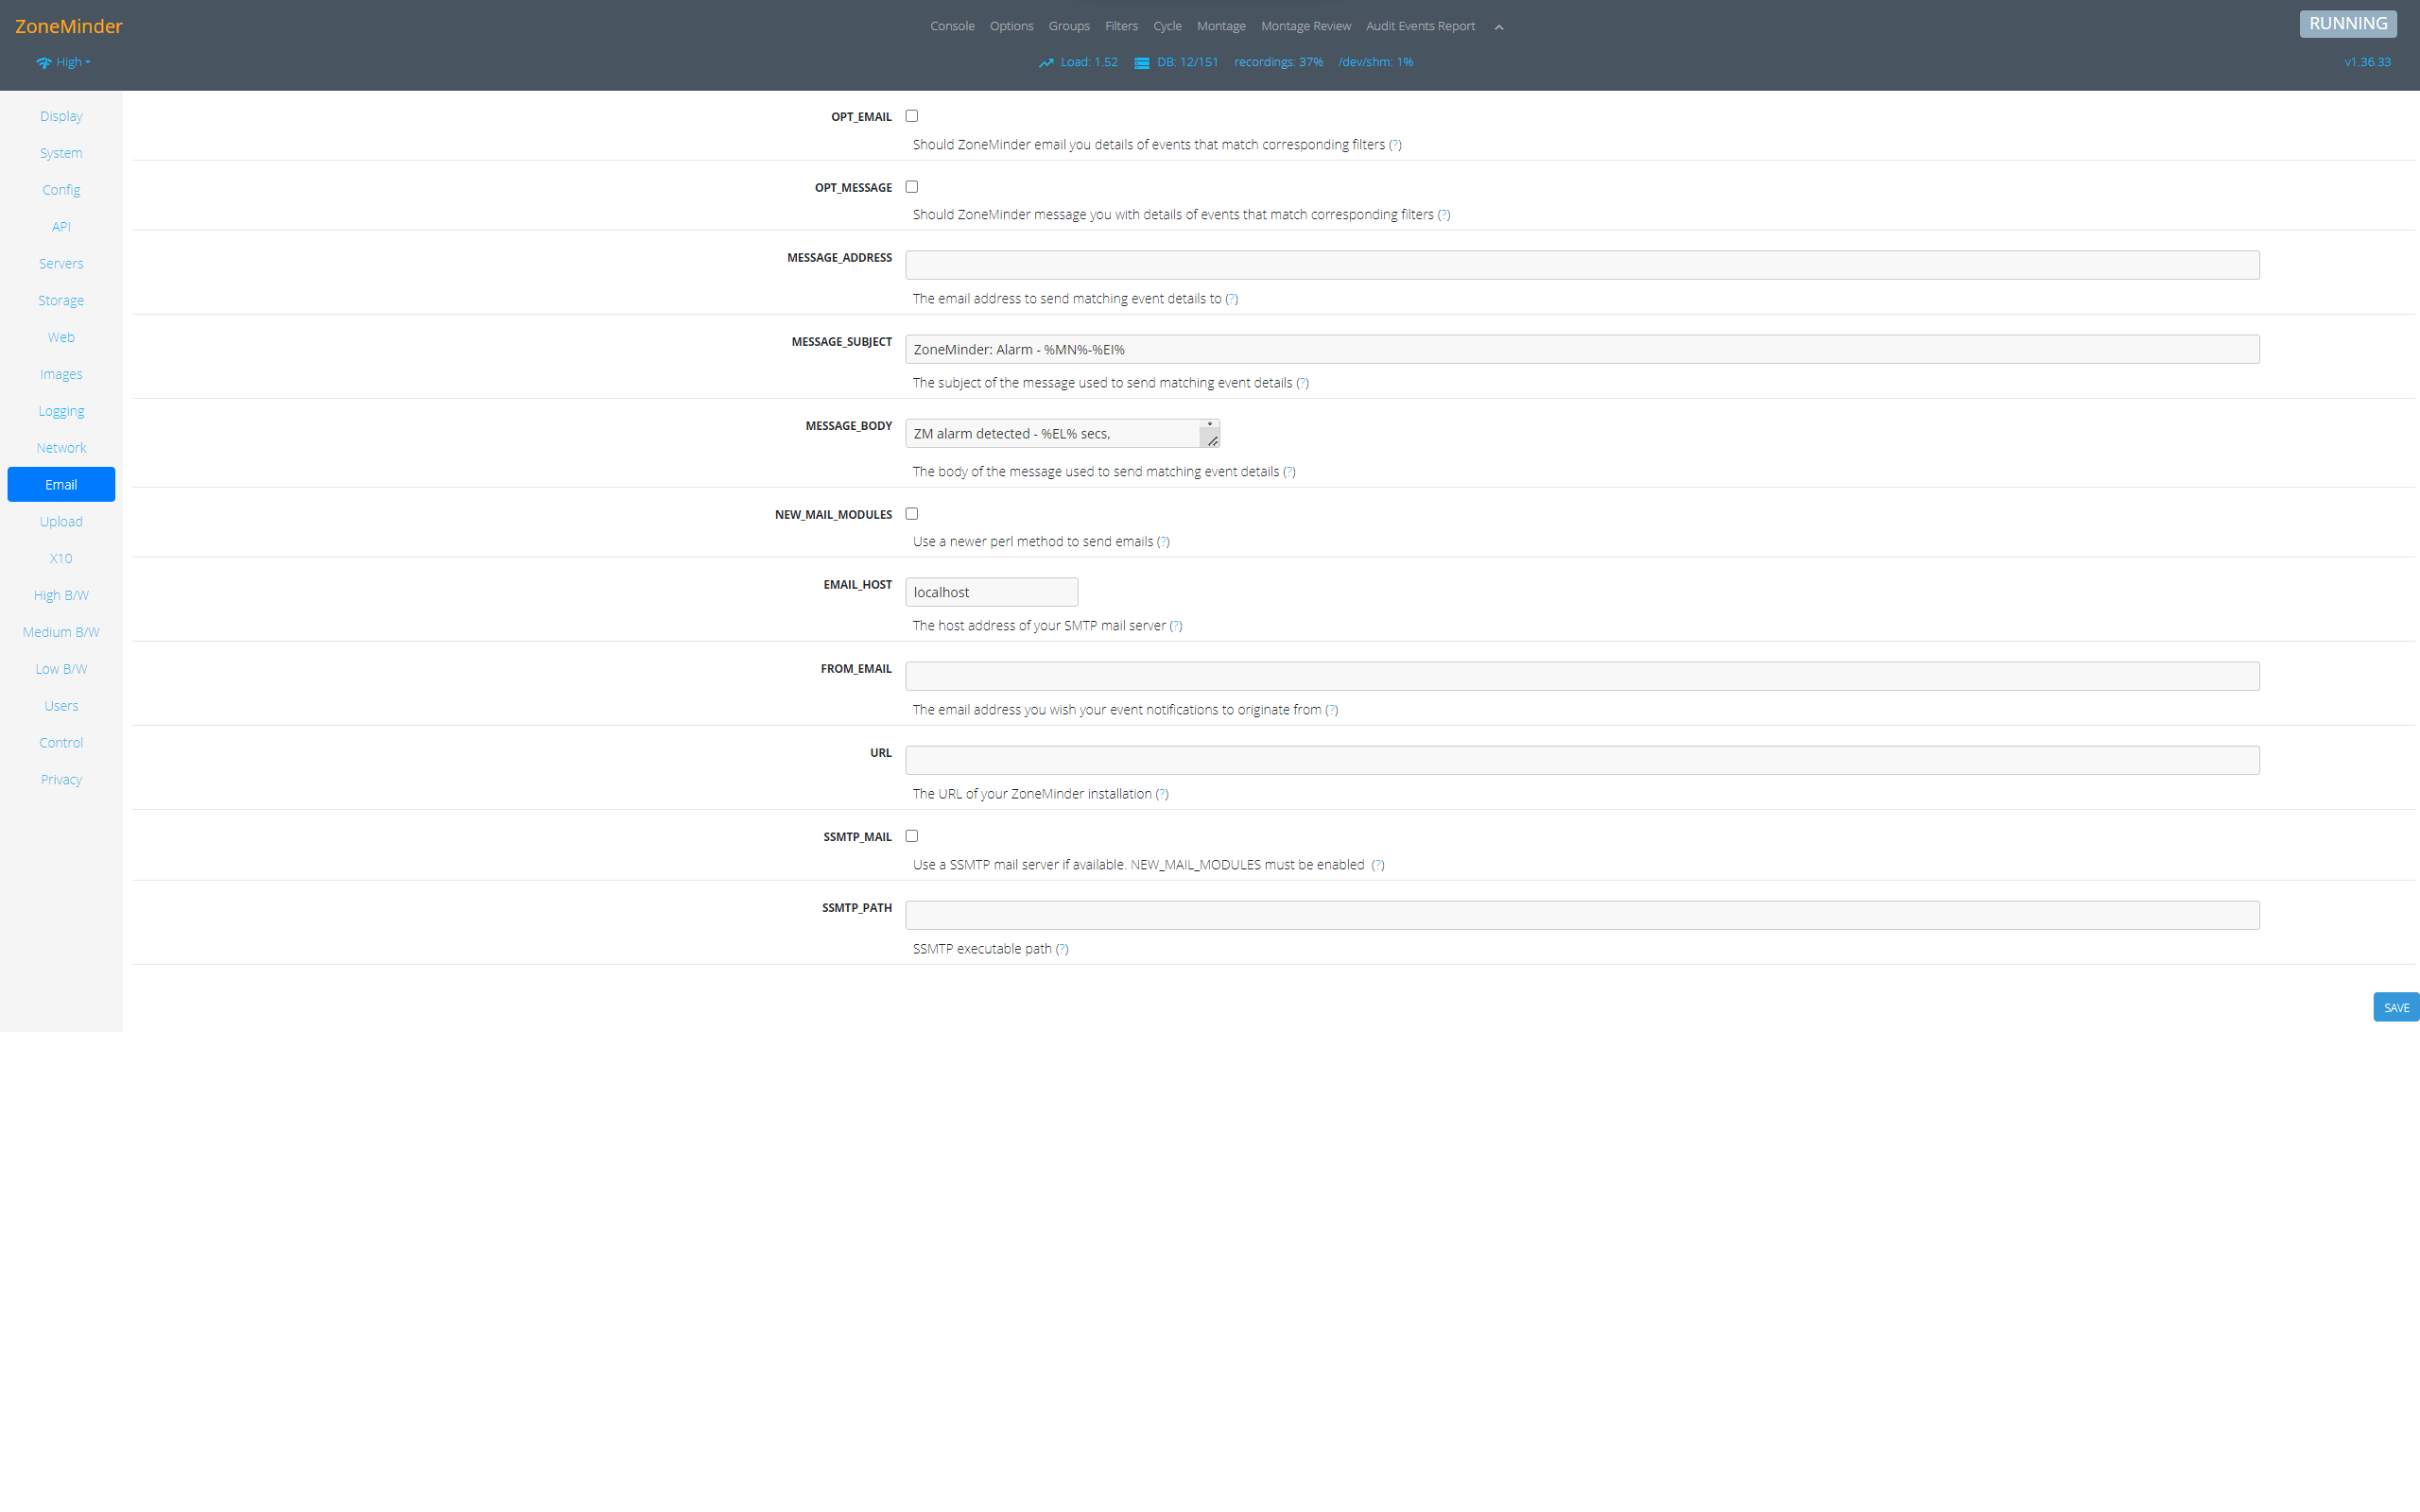
Task: Toggle the SSMTP_MAIL checkbox
Action: coord(912,836)
